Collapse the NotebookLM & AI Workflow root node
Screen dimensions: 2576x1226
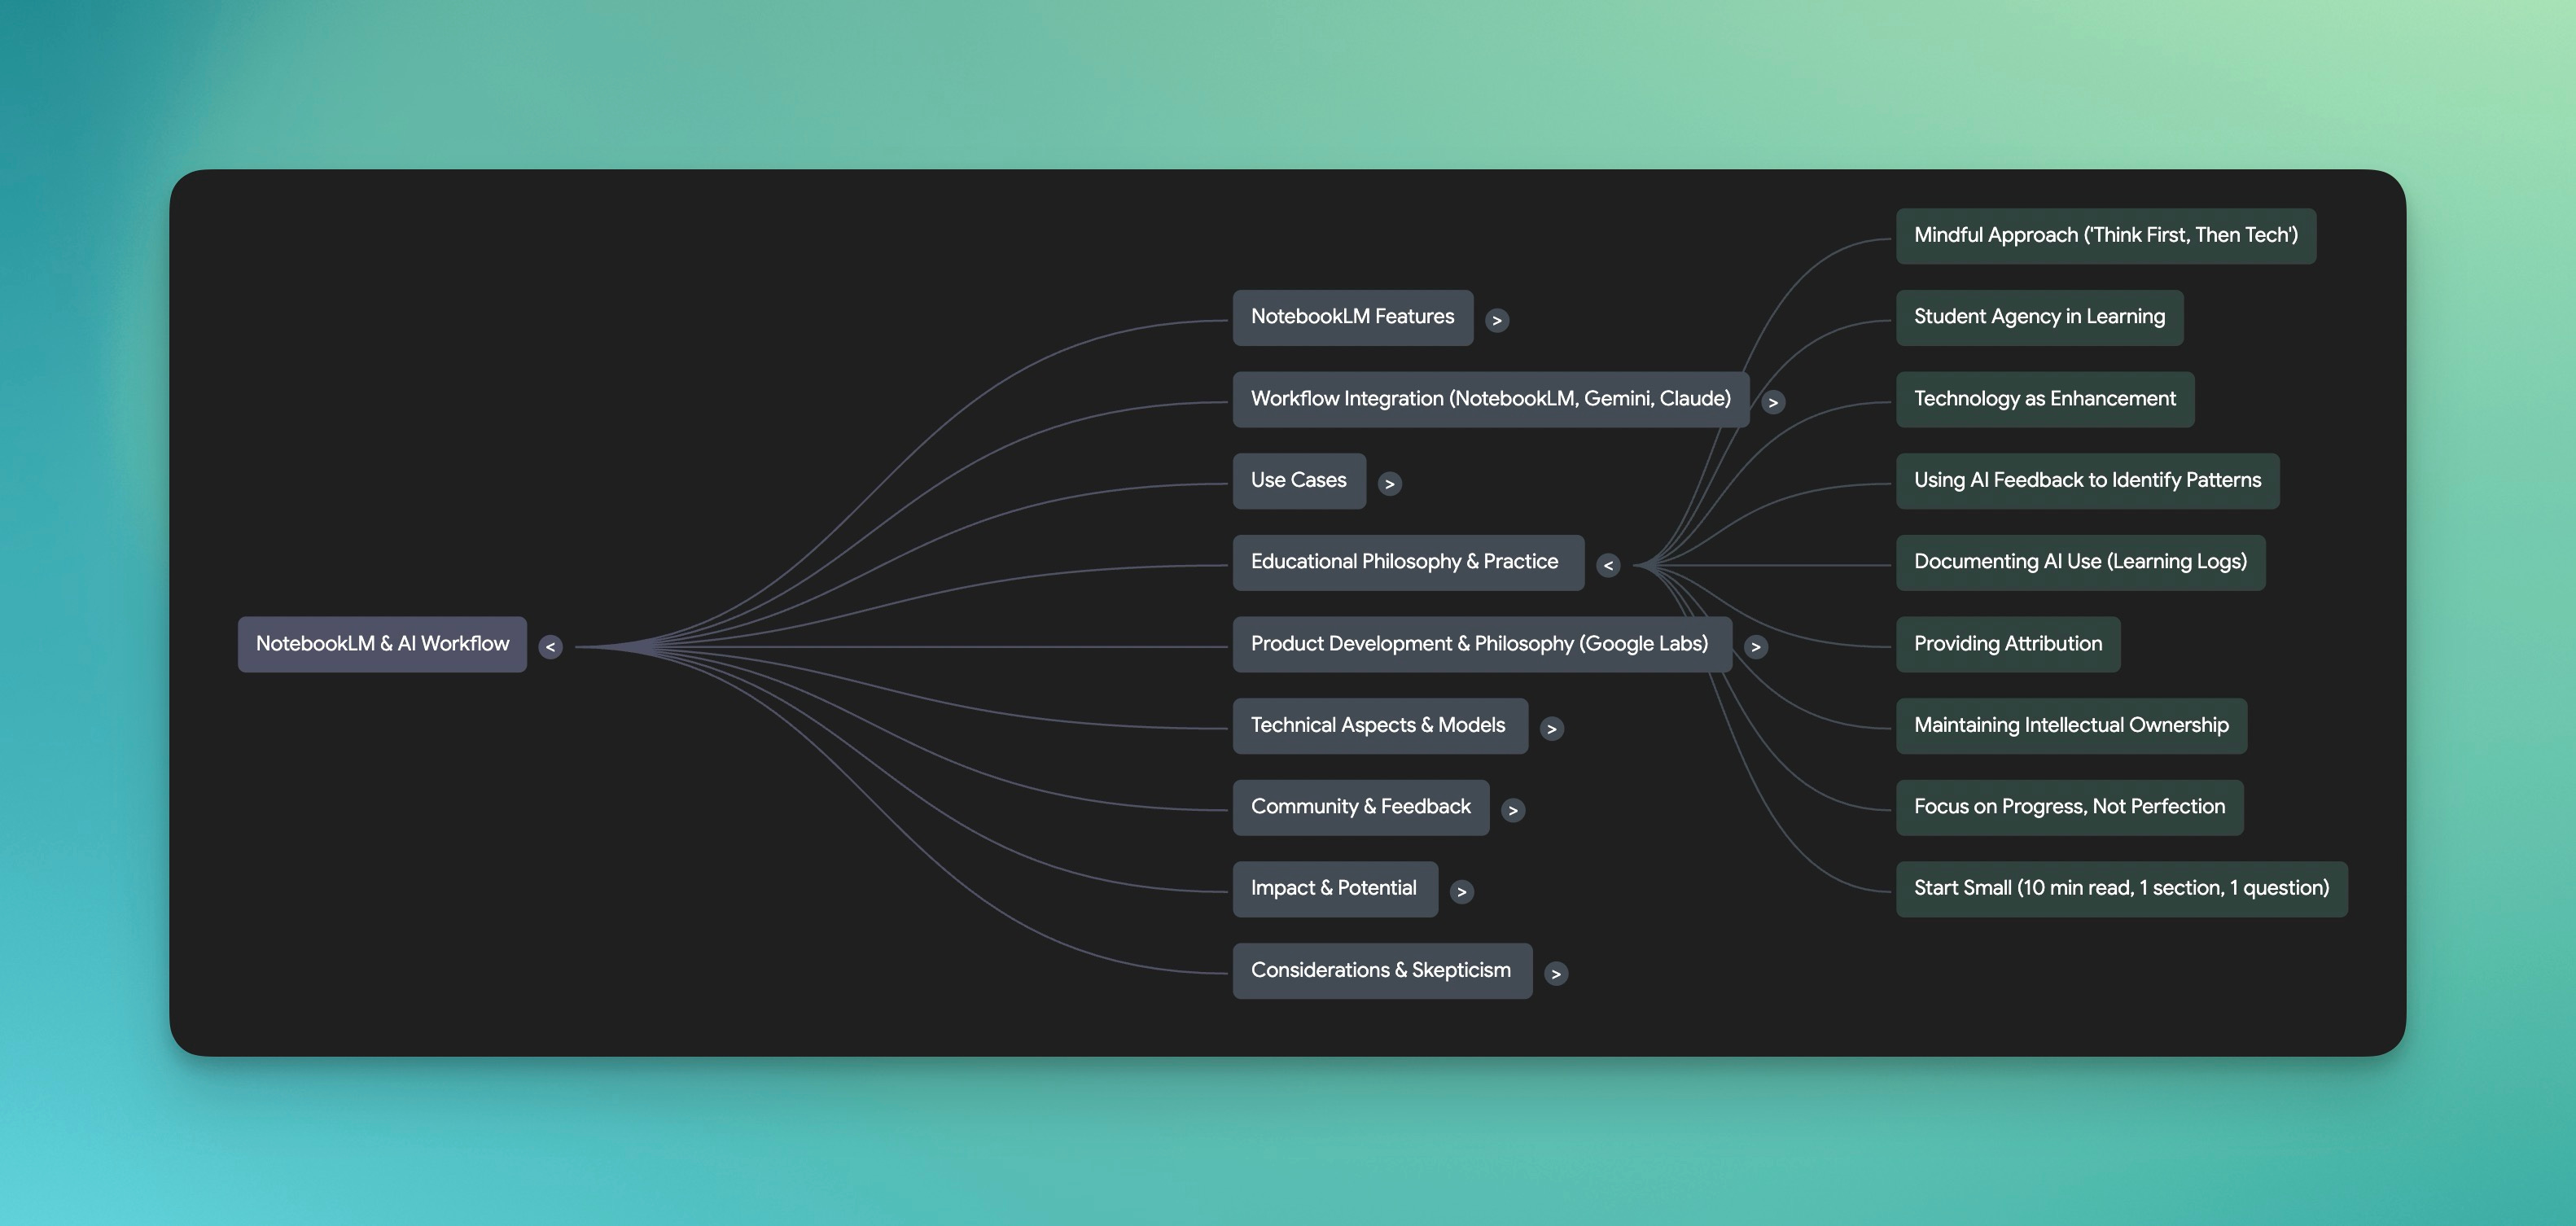pos(550,647)
